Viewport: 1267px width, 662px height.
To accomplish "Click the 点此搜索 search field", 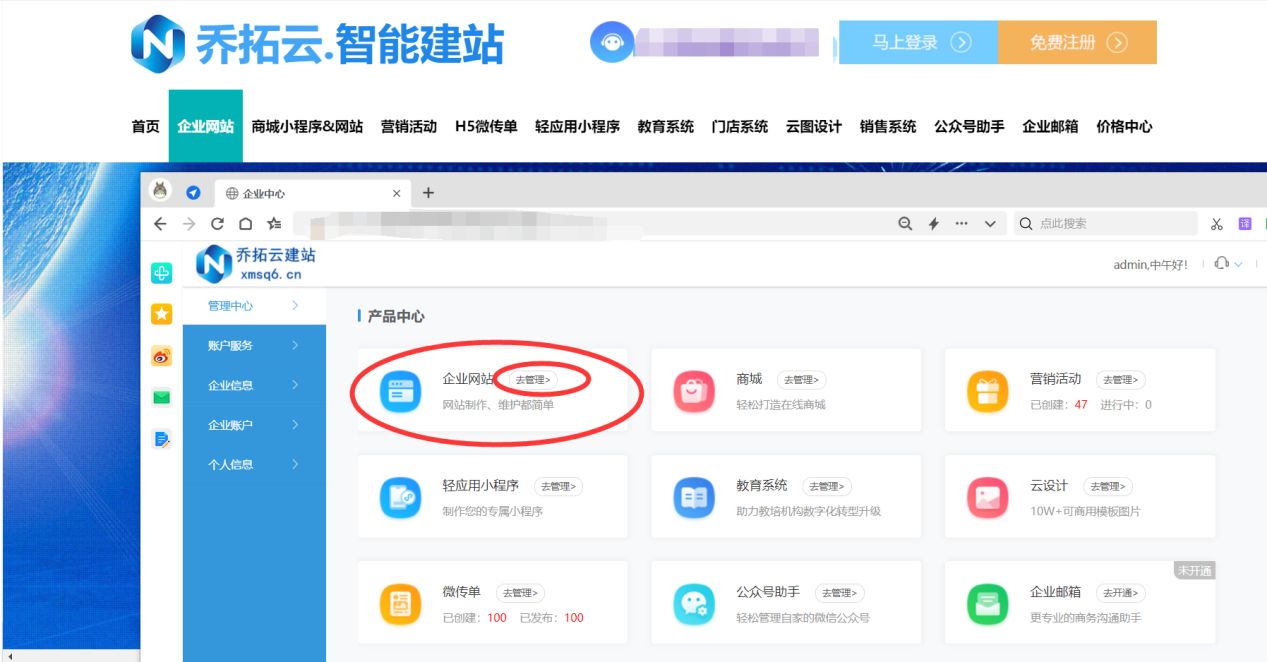I will pos(1104,223).
